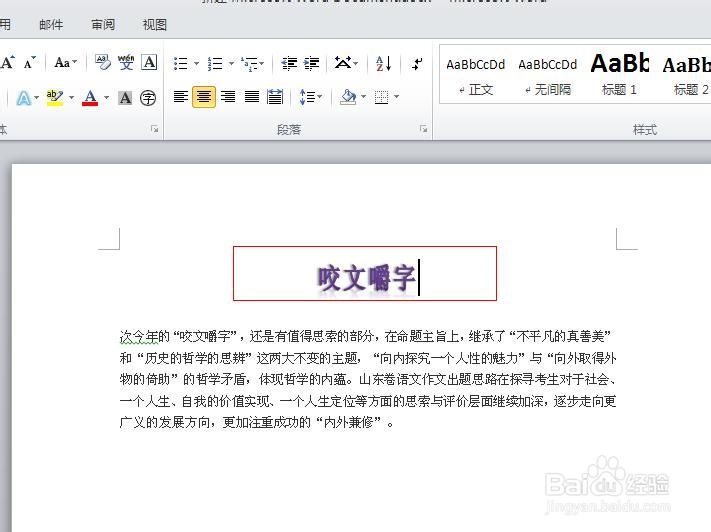This screenshot has width=711, height=532.
Task: Apply Distributed alignment
Action: pos(275,97)
